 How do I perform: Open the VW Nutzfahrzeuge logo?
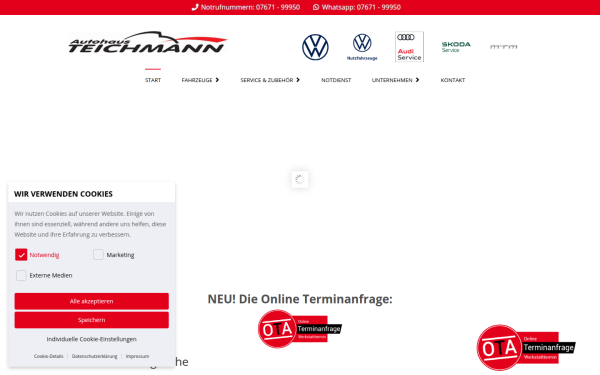coord(362,47)
